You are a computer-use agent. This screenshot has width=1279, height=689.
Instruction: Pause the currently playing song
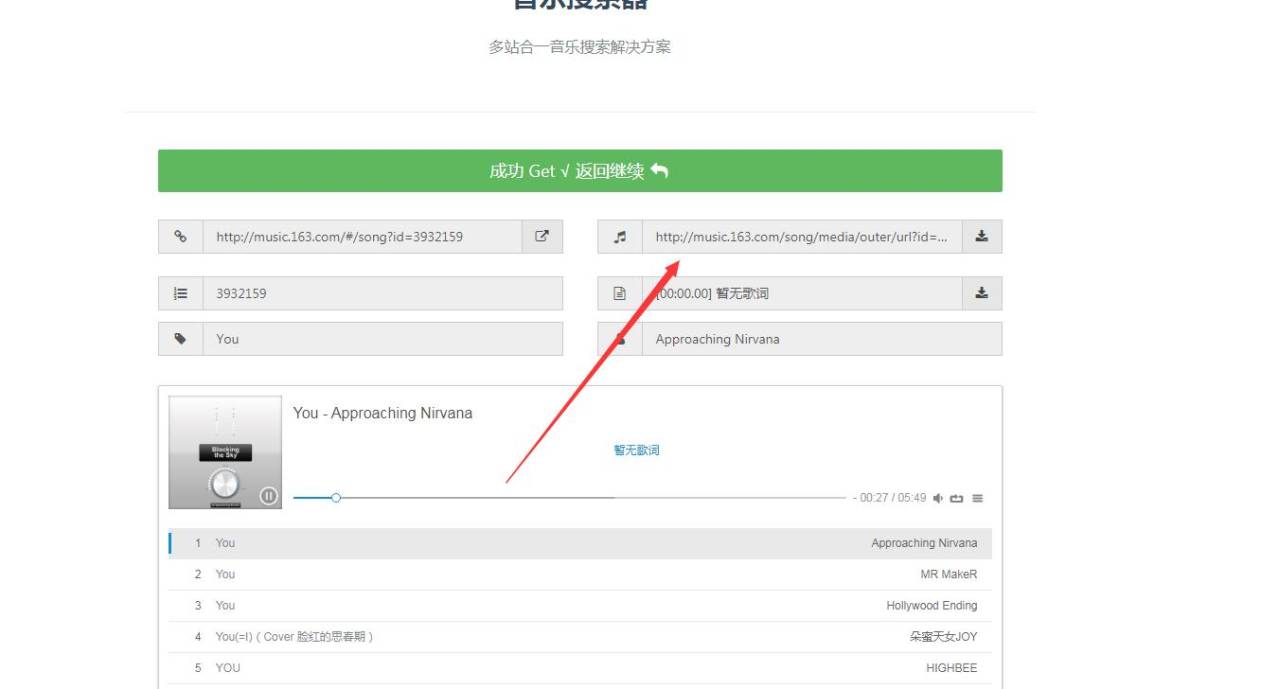[268, 495]
